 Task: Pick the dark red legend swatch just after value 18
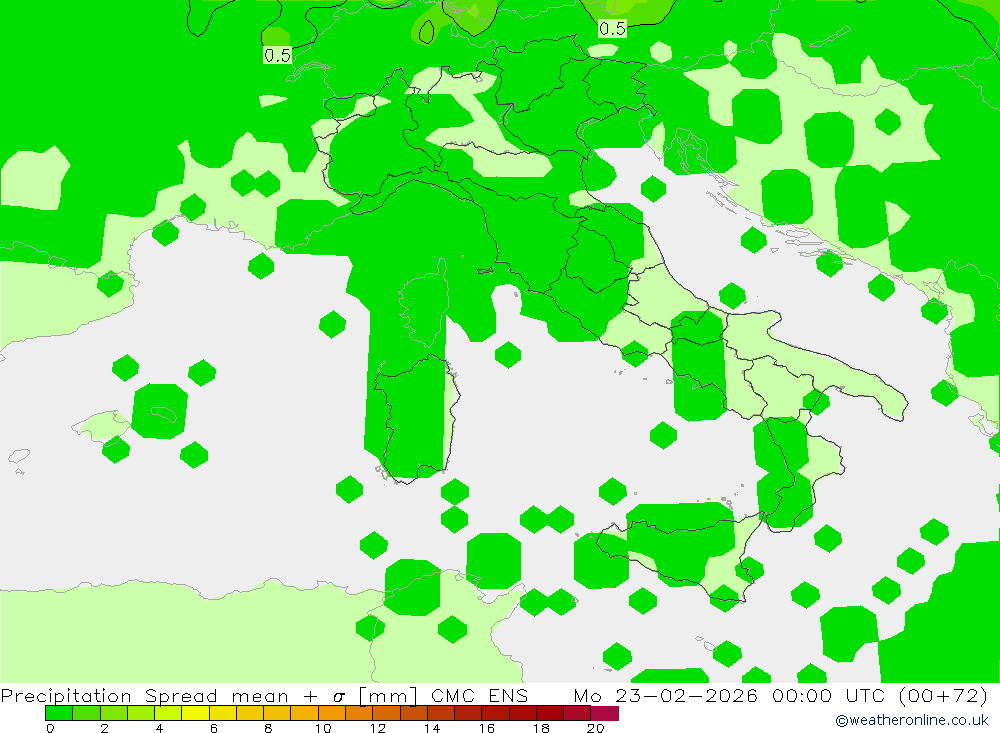coord(550,713)
